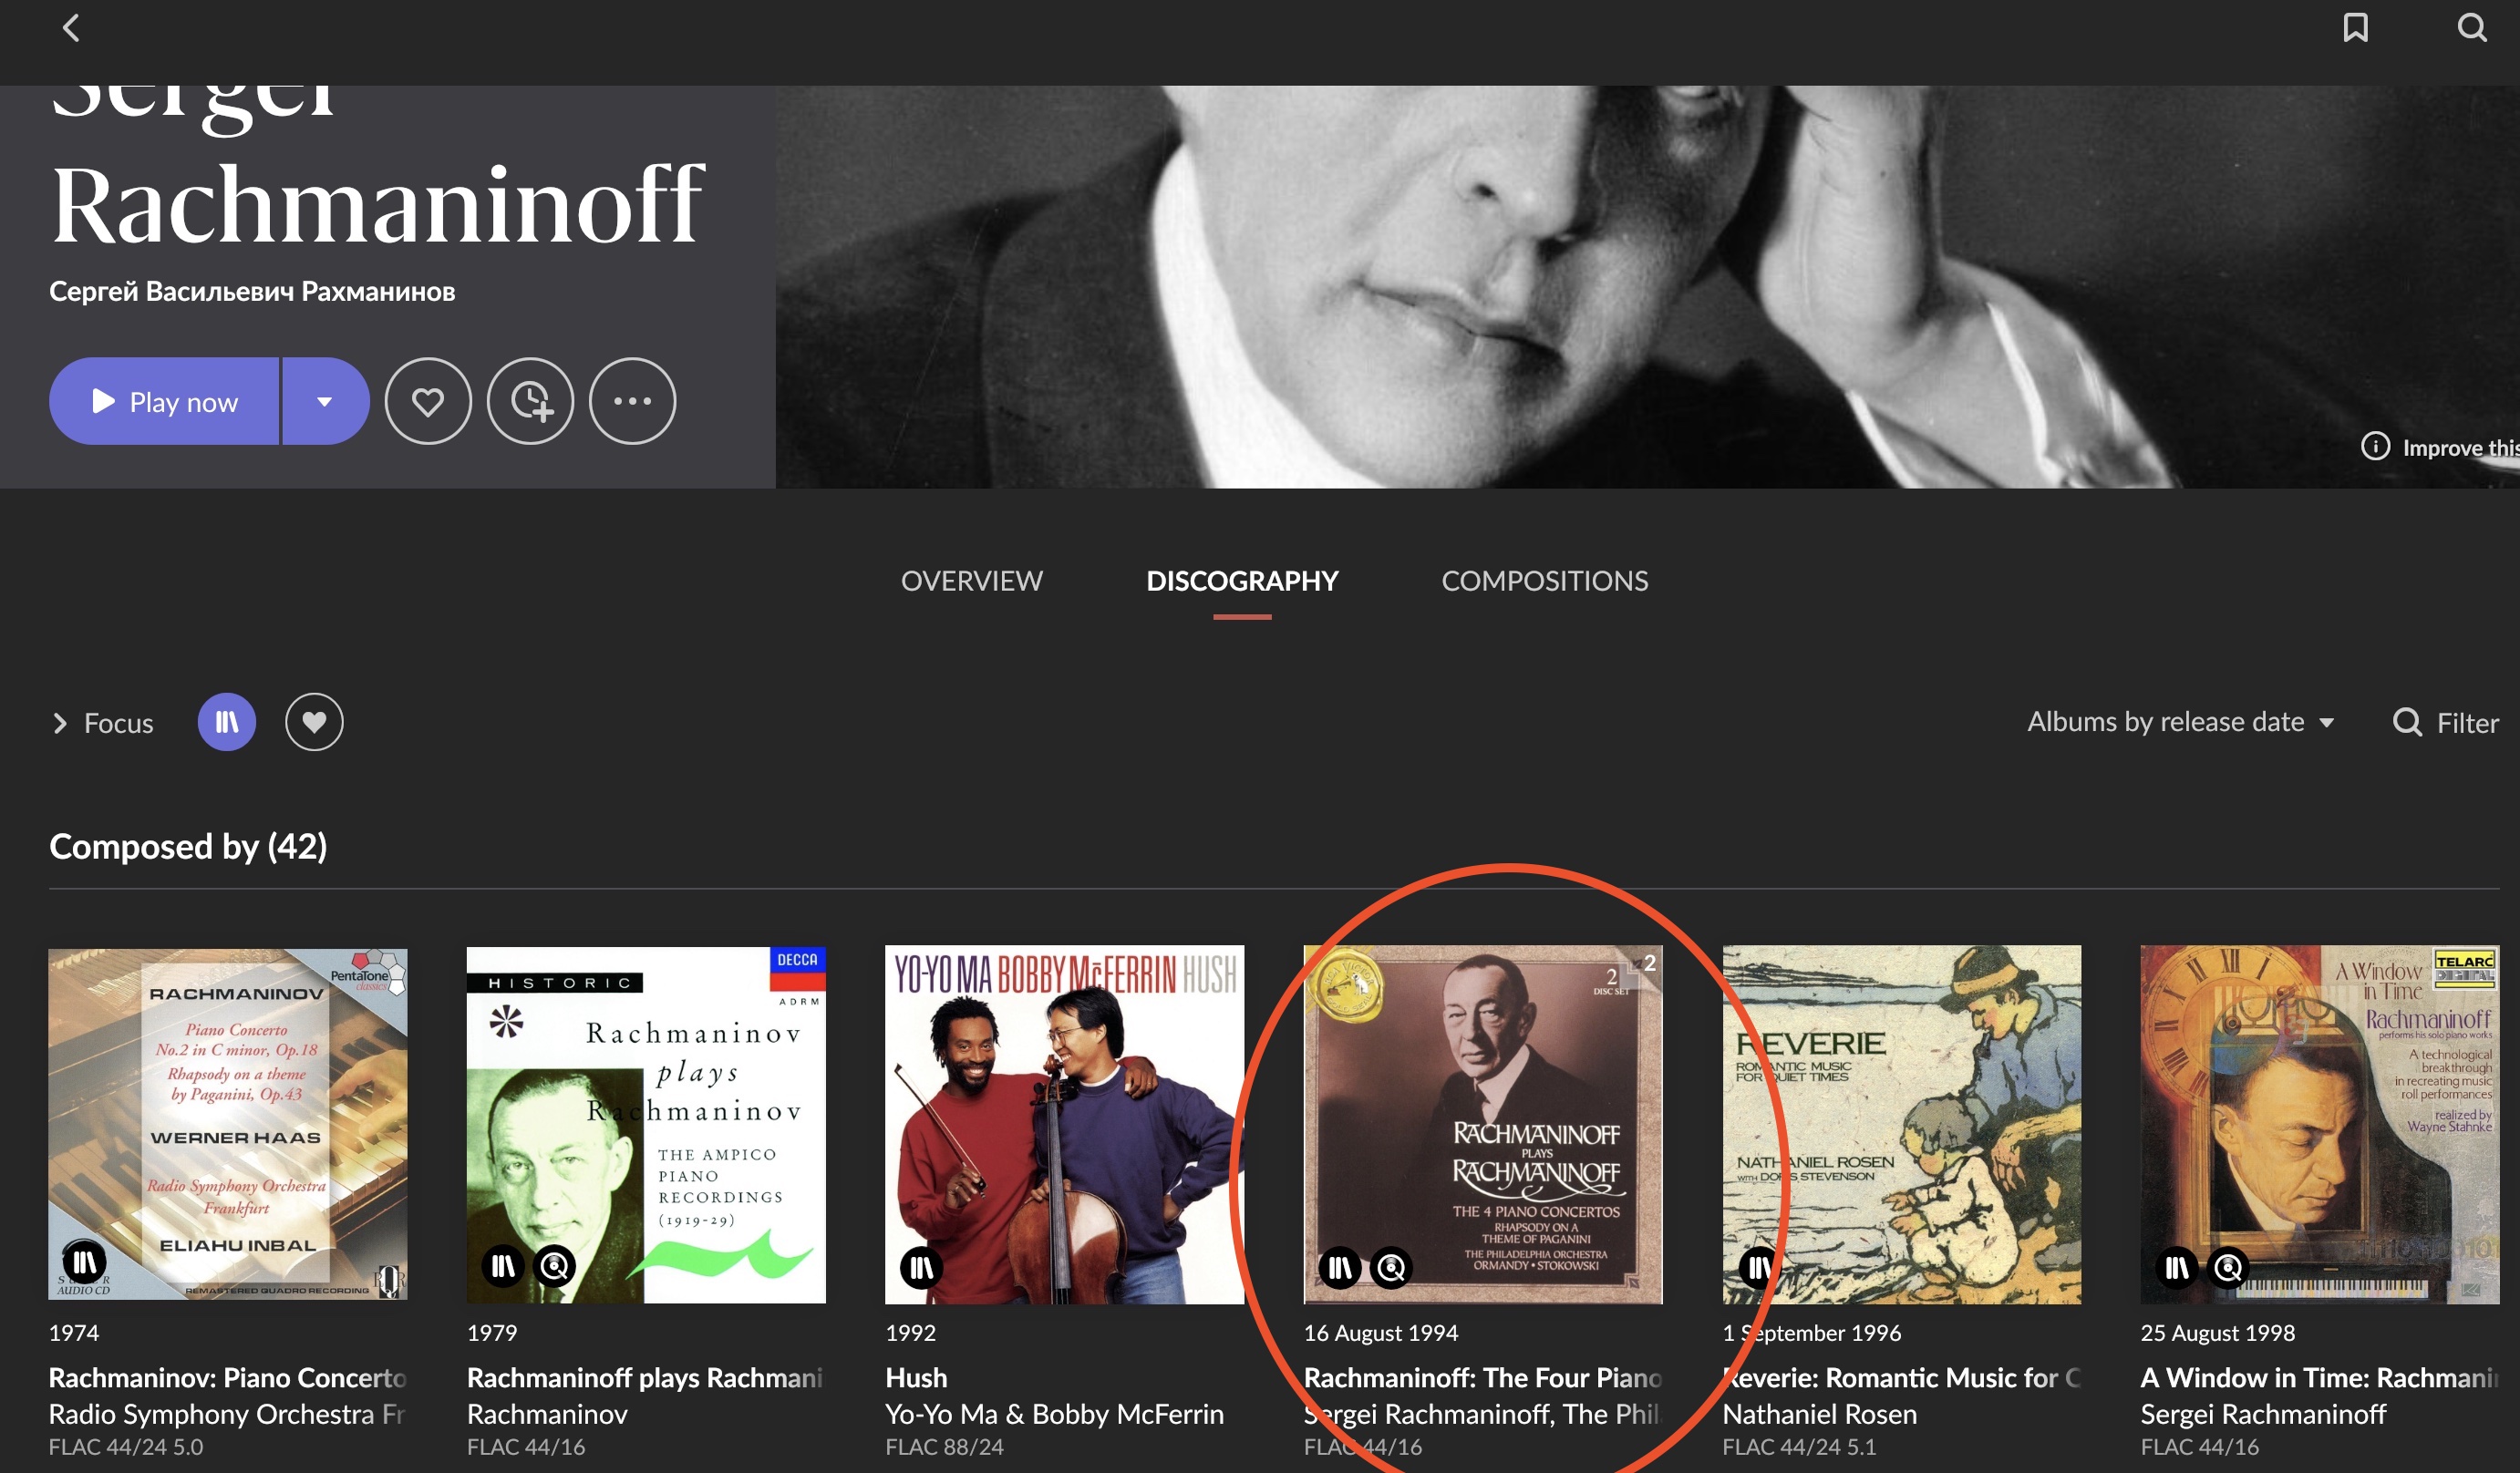Toggle the library-only filter
This screenshot has width=2520, height=1473.
pos(227,722)
